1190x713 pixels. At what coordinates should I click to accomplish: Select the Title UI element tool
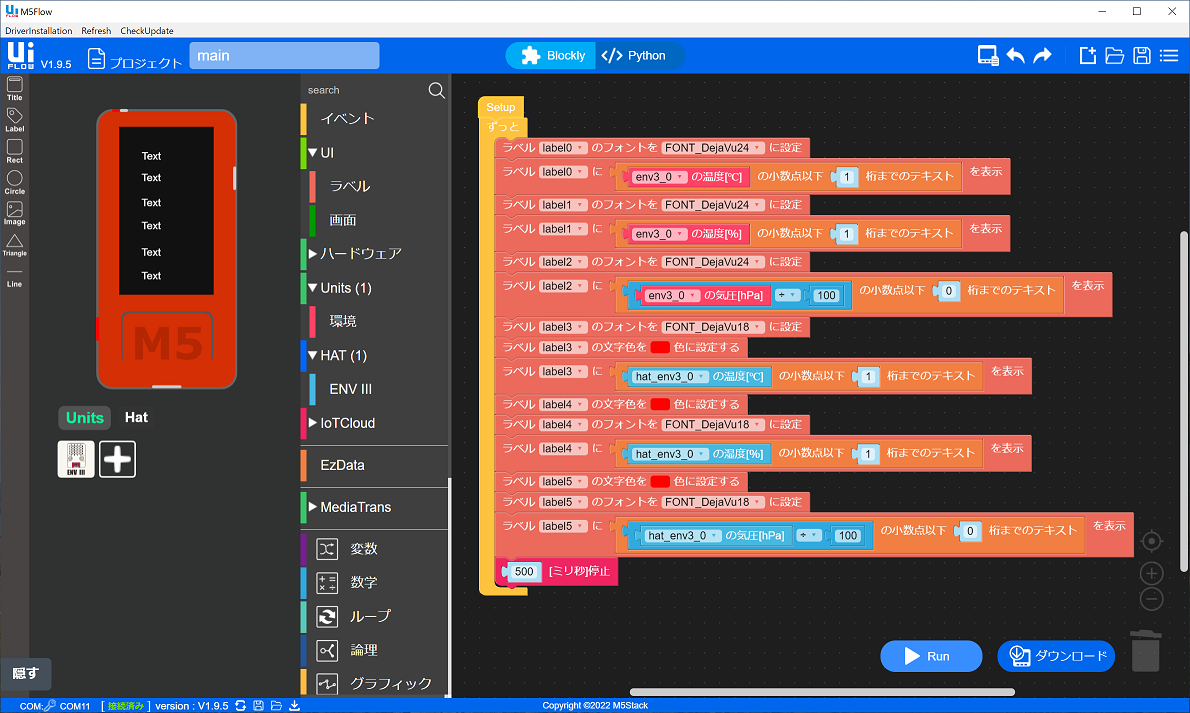point(14,88)
